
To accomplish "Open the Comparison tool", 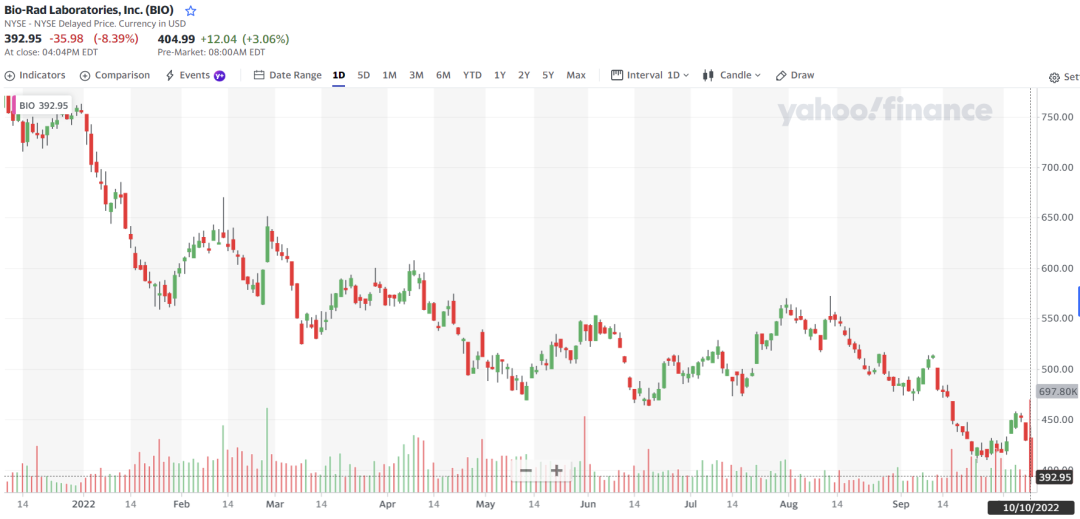I will [115, 75].
